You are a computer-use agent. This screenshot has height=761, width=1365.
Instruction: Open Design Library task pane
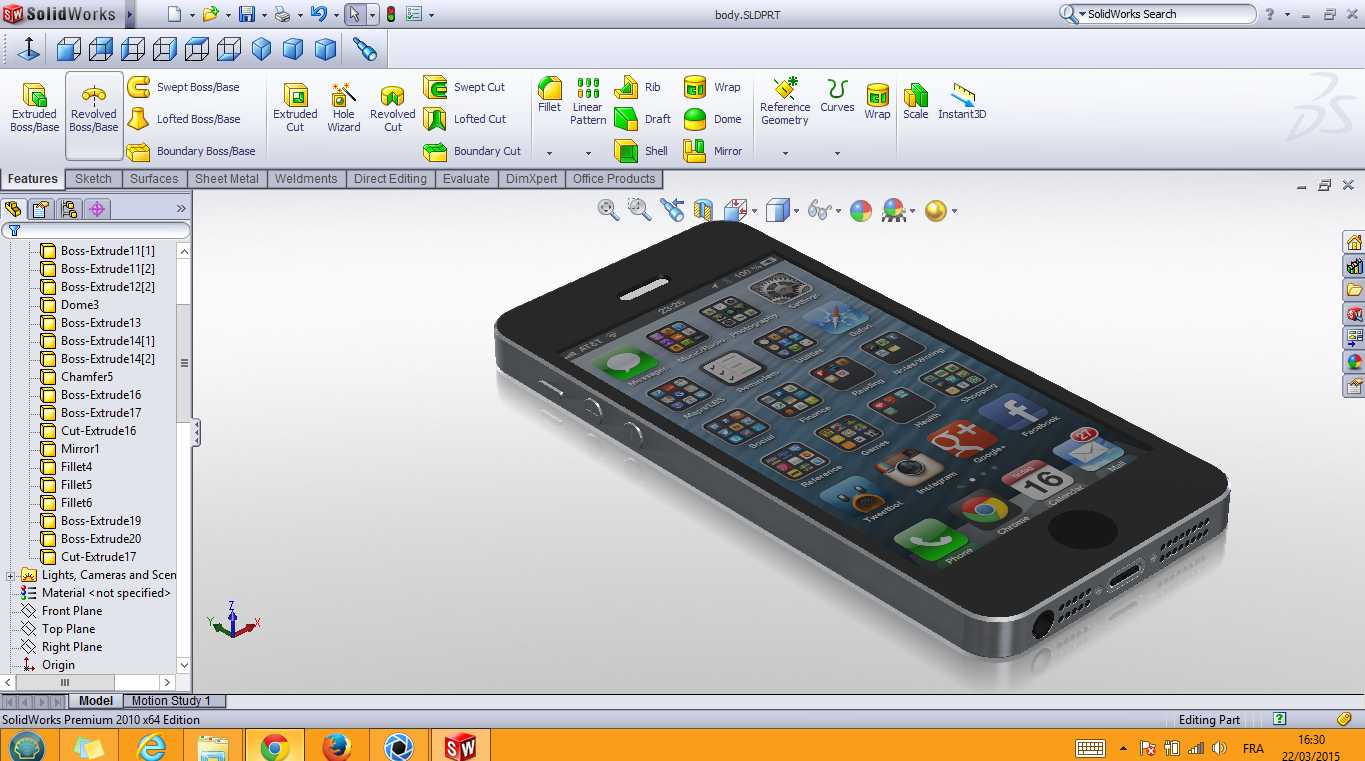1354,267
